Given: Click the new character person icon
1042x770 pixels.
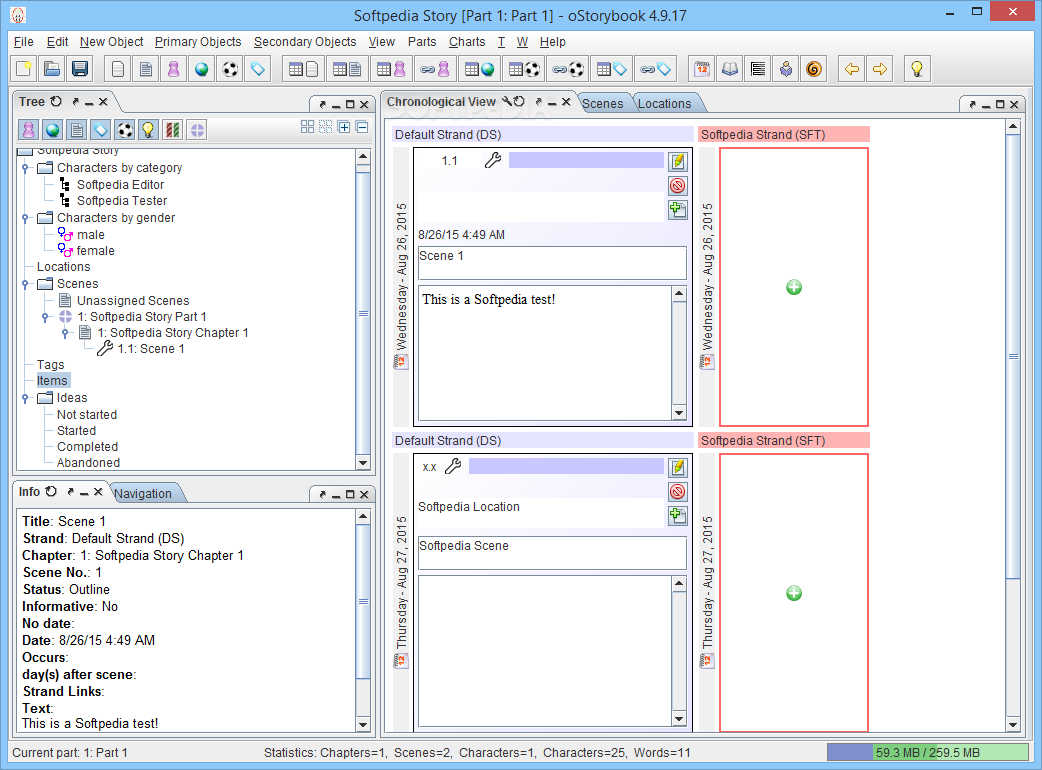Looking at the screenshot, I should pos(173,68).
